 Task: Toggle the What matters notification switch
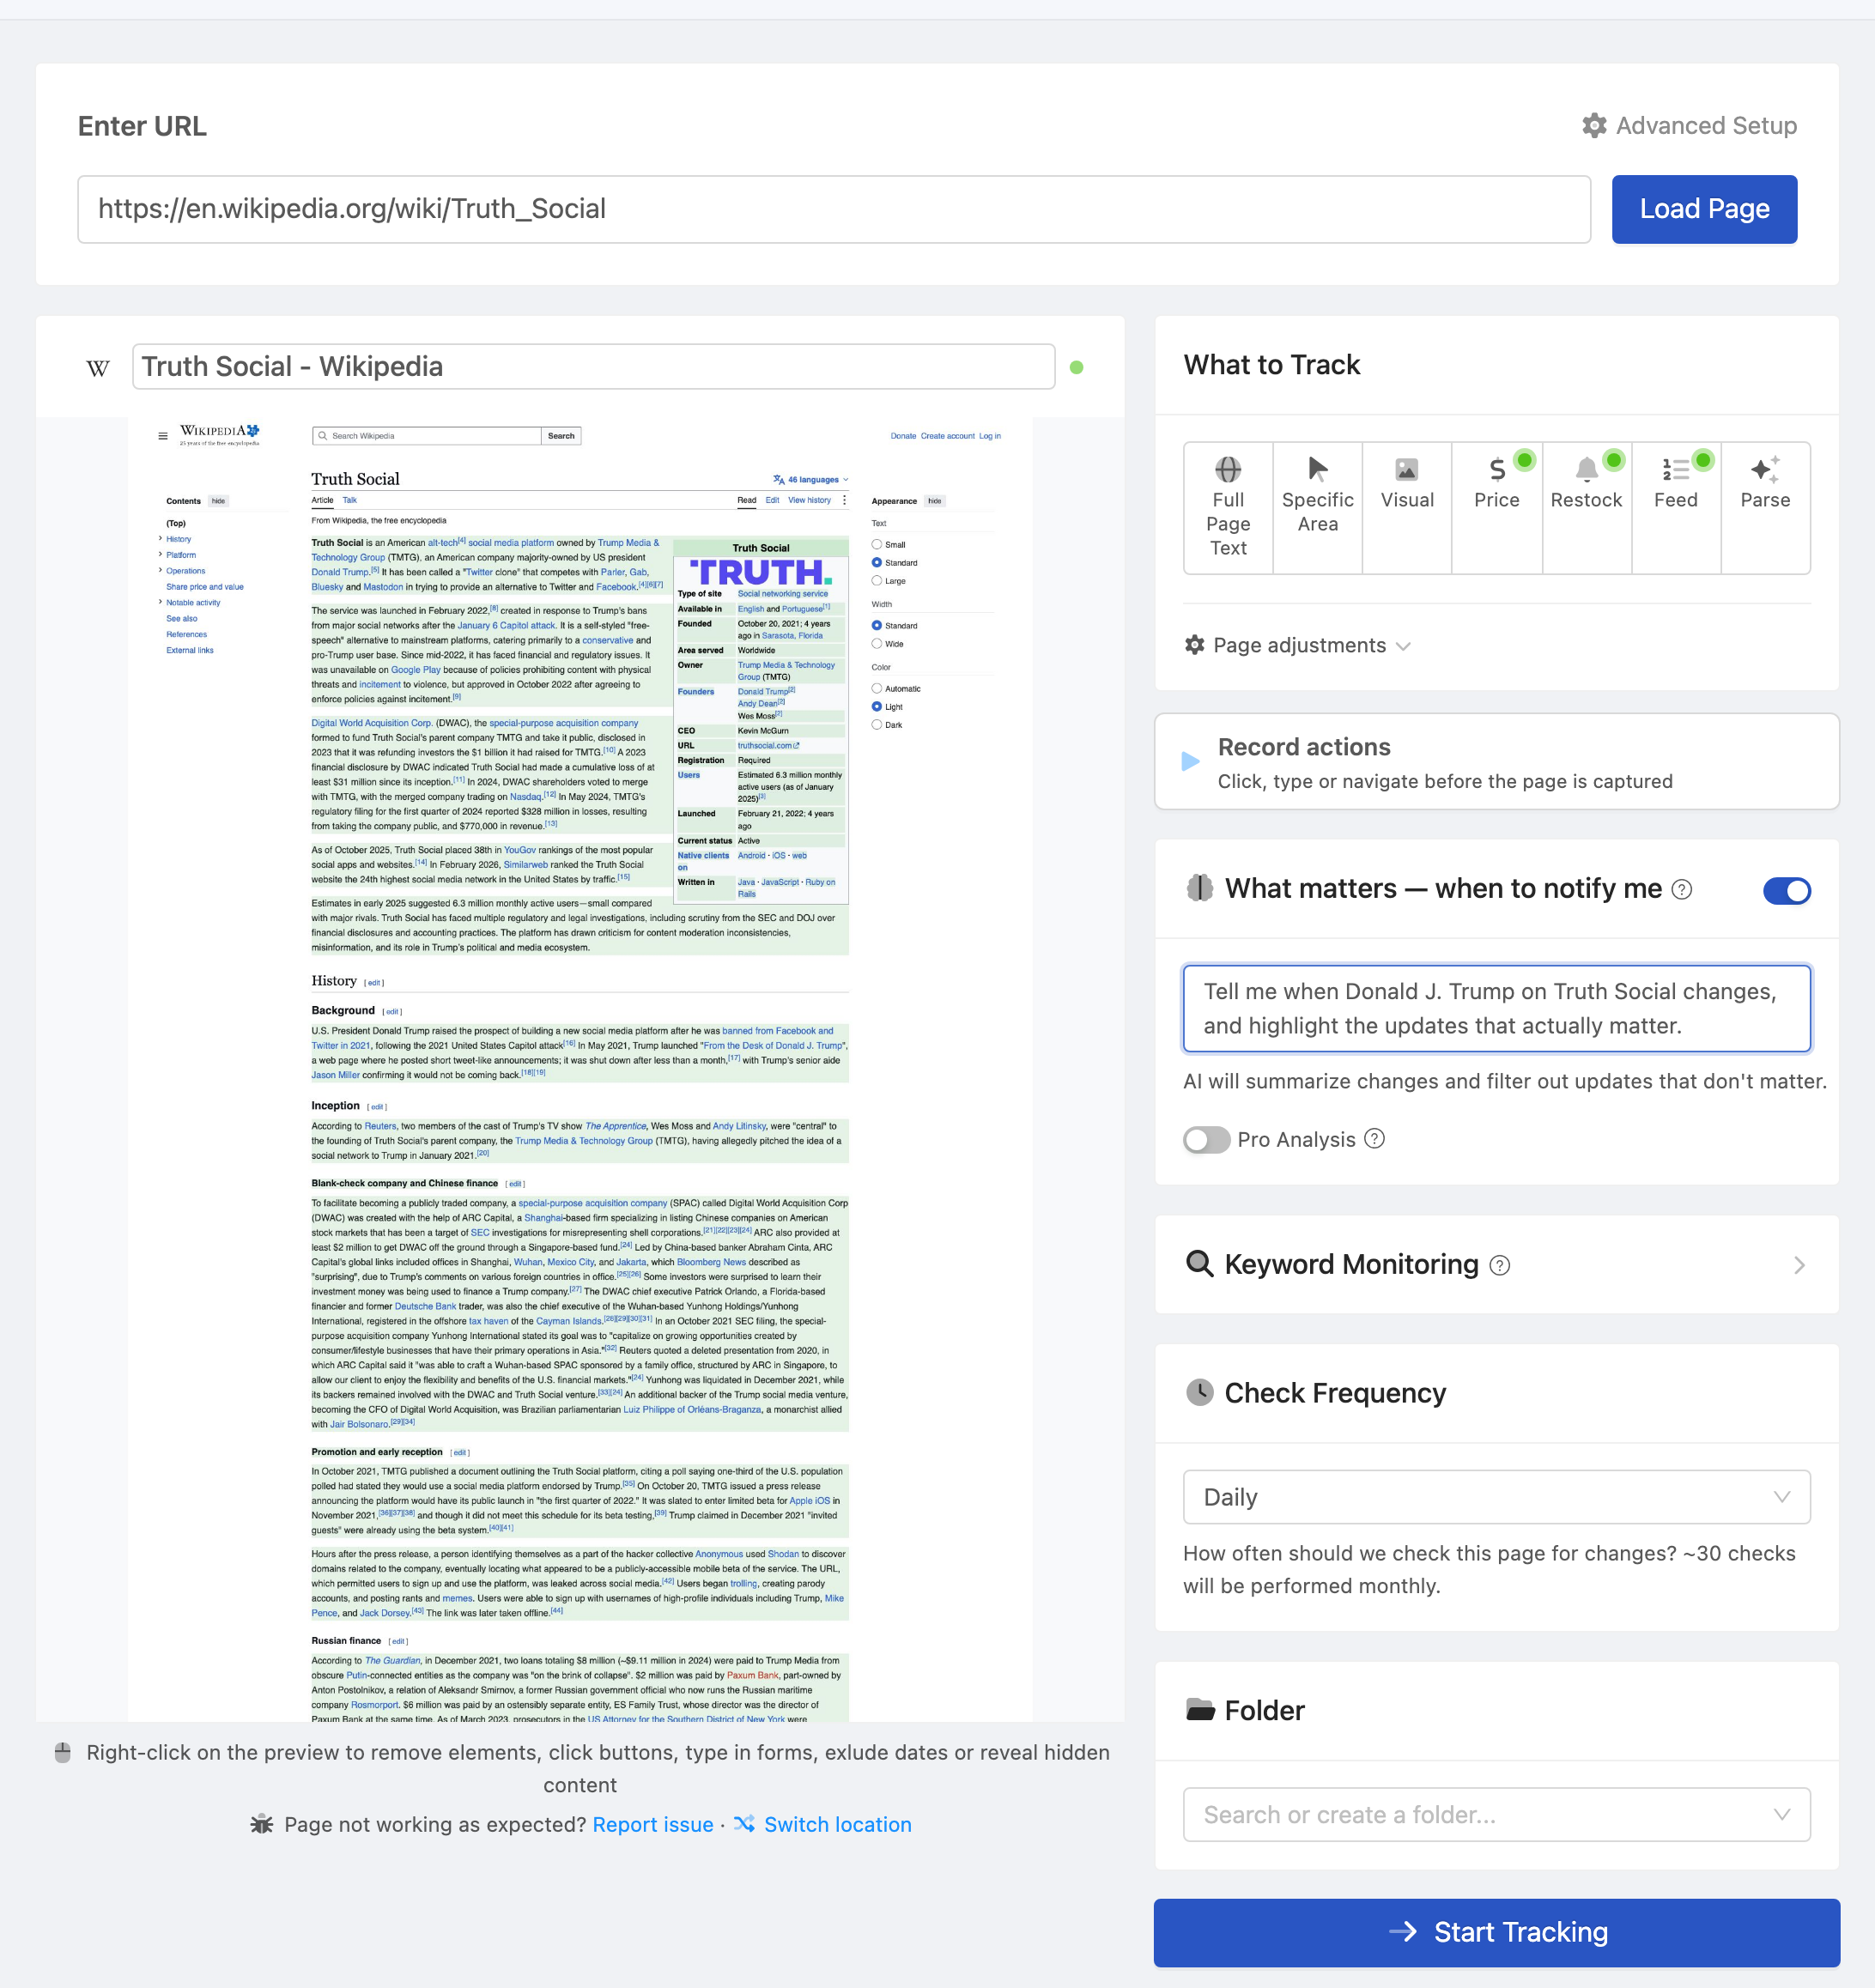(1786, 890)
